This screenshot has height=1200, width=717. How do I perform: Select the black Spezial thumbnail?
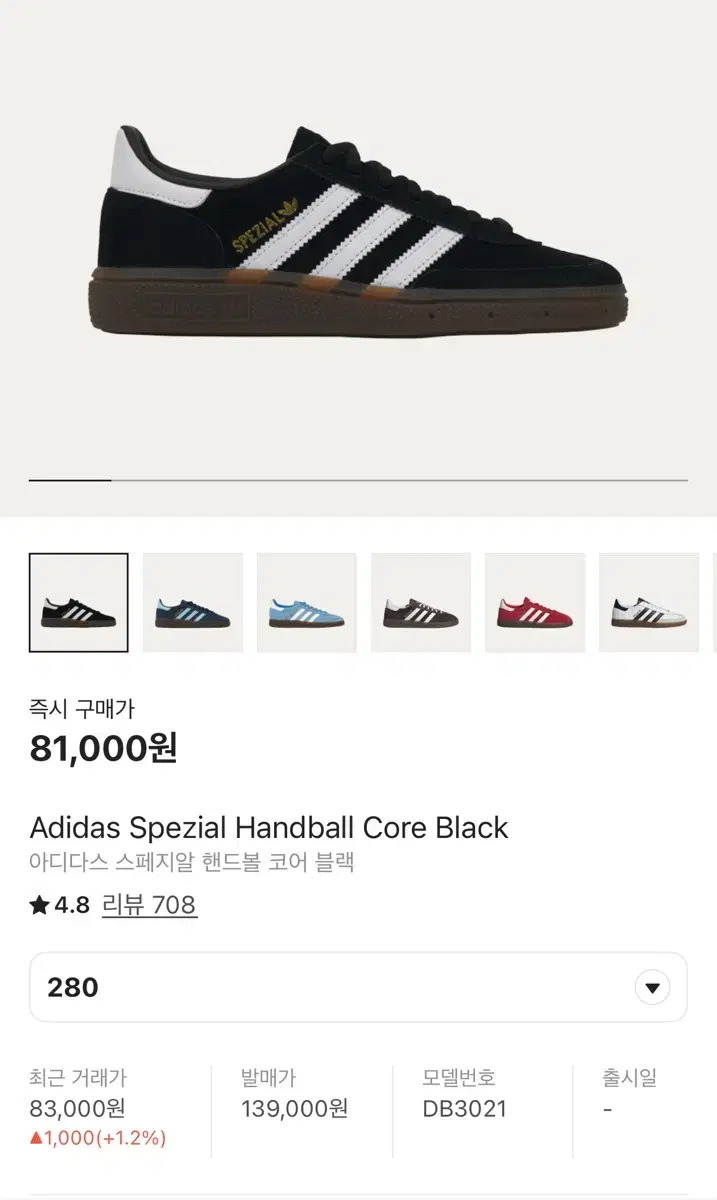[x=79, y=602]
